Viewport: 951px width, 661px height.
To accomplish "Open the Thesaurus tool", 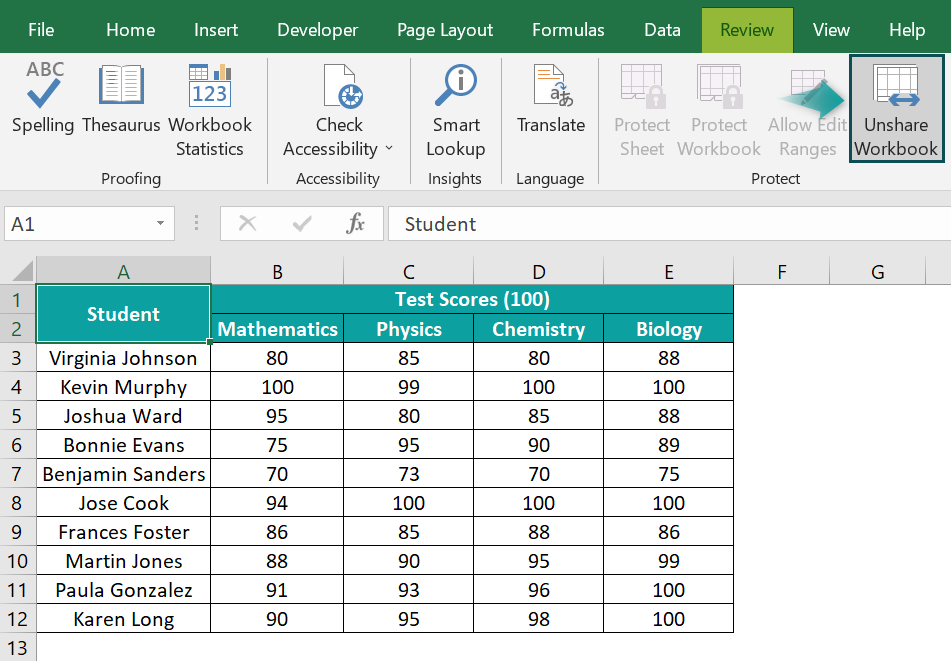I will click(x=121, y=97).
